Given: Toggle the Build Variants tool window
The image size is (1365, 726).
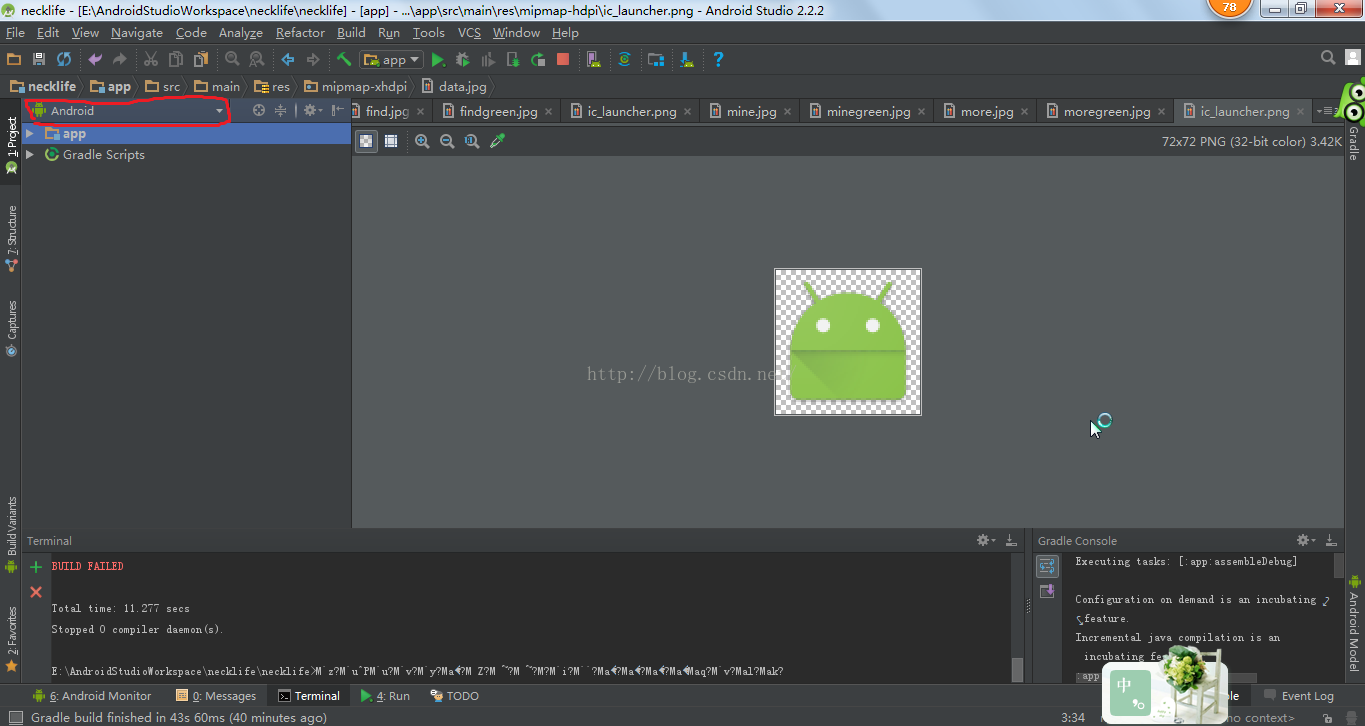Looking at the screenshot, I should tap(12, 535).
